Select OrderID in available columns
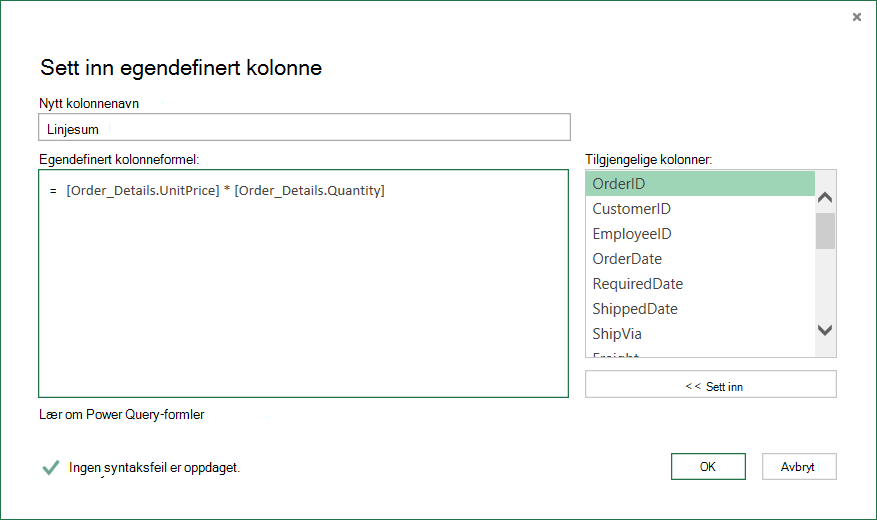The image size is (877, 520). (x=700, y=183)
